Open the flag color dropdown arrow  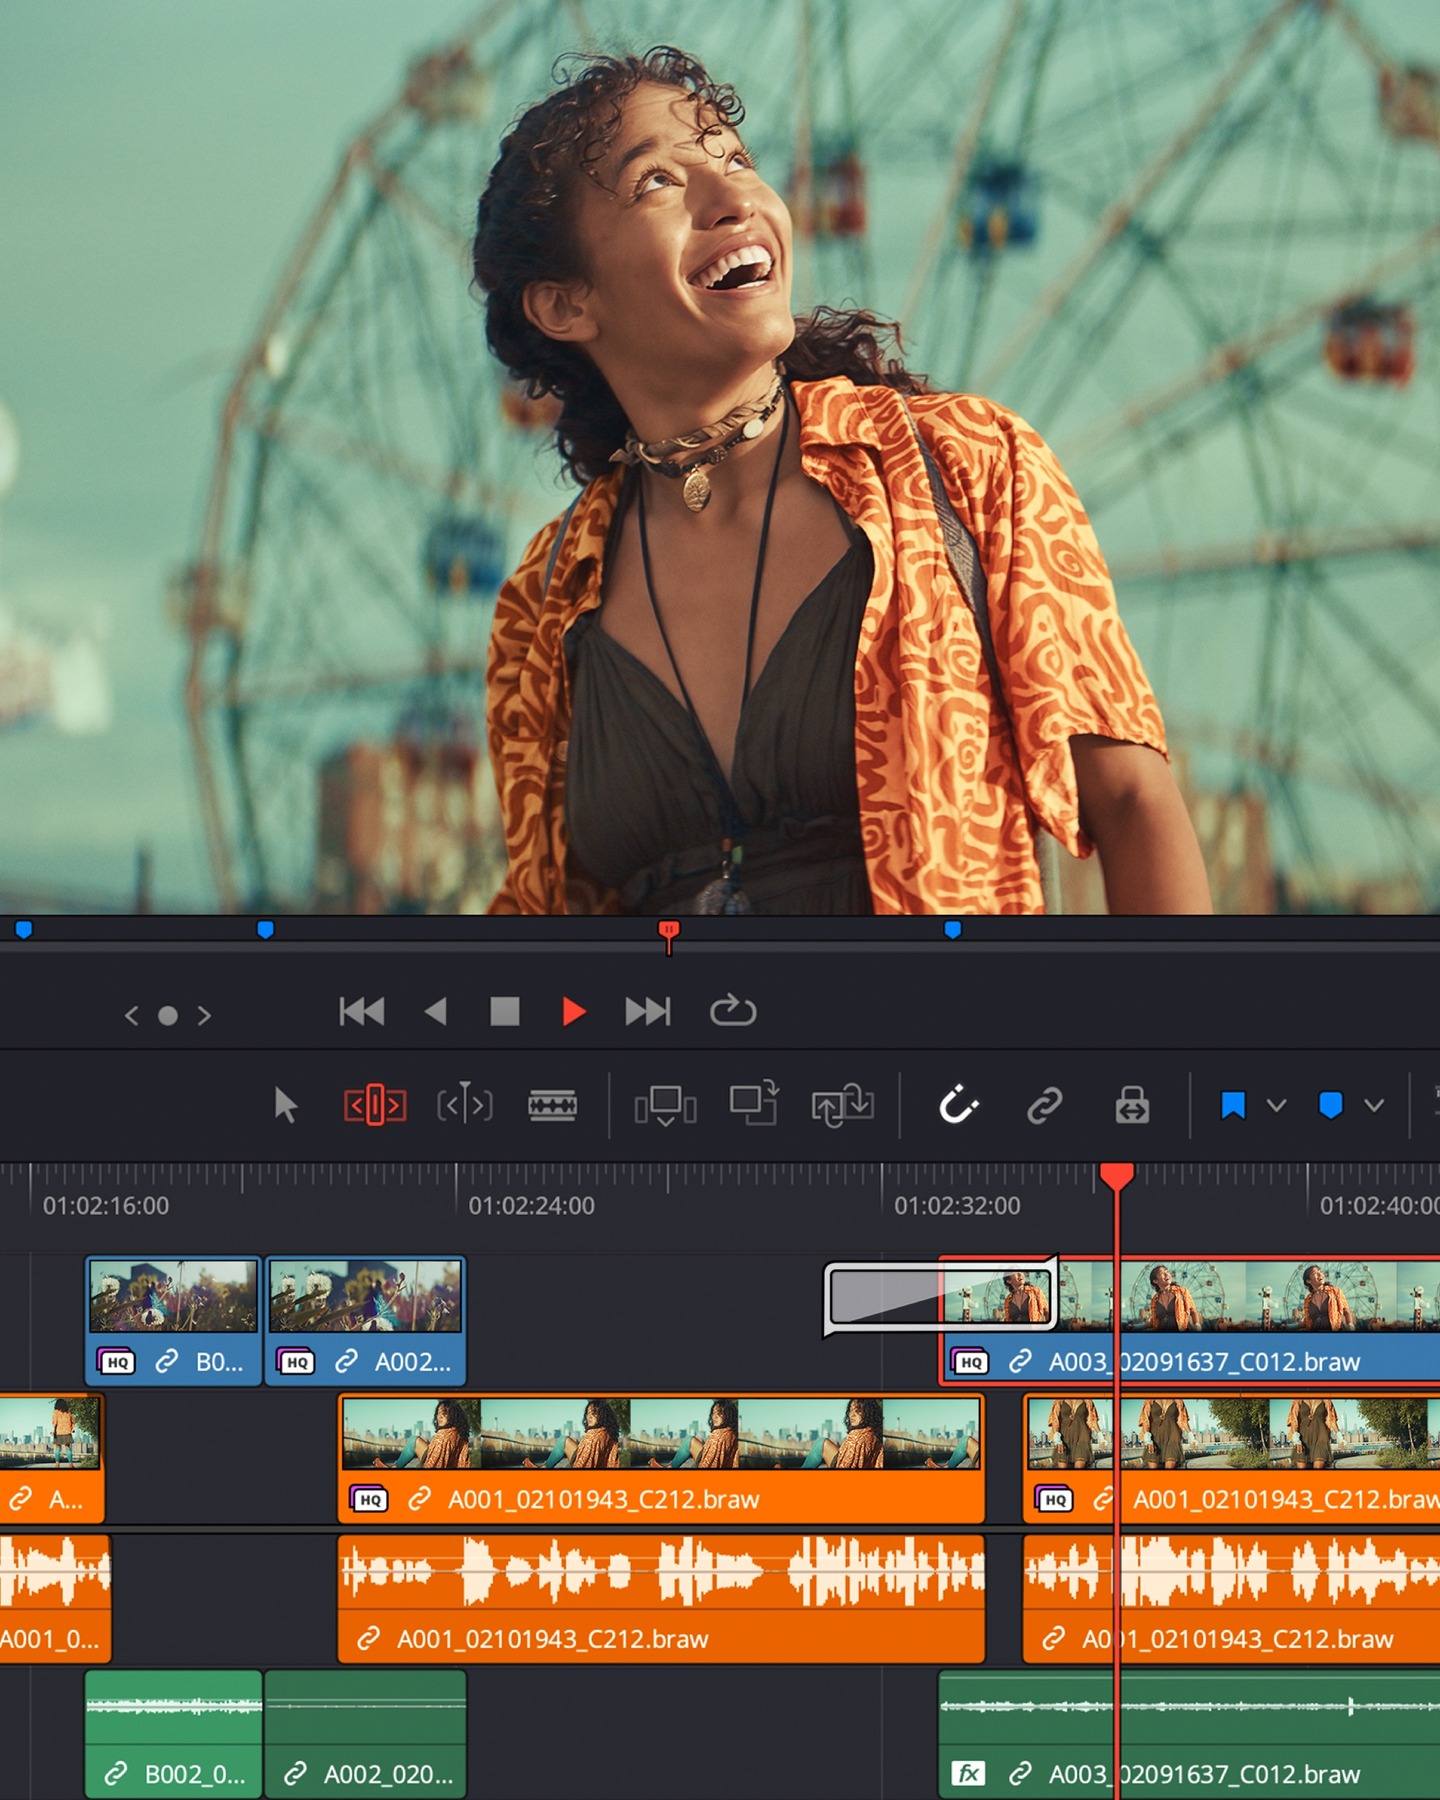point(1276,1106)
